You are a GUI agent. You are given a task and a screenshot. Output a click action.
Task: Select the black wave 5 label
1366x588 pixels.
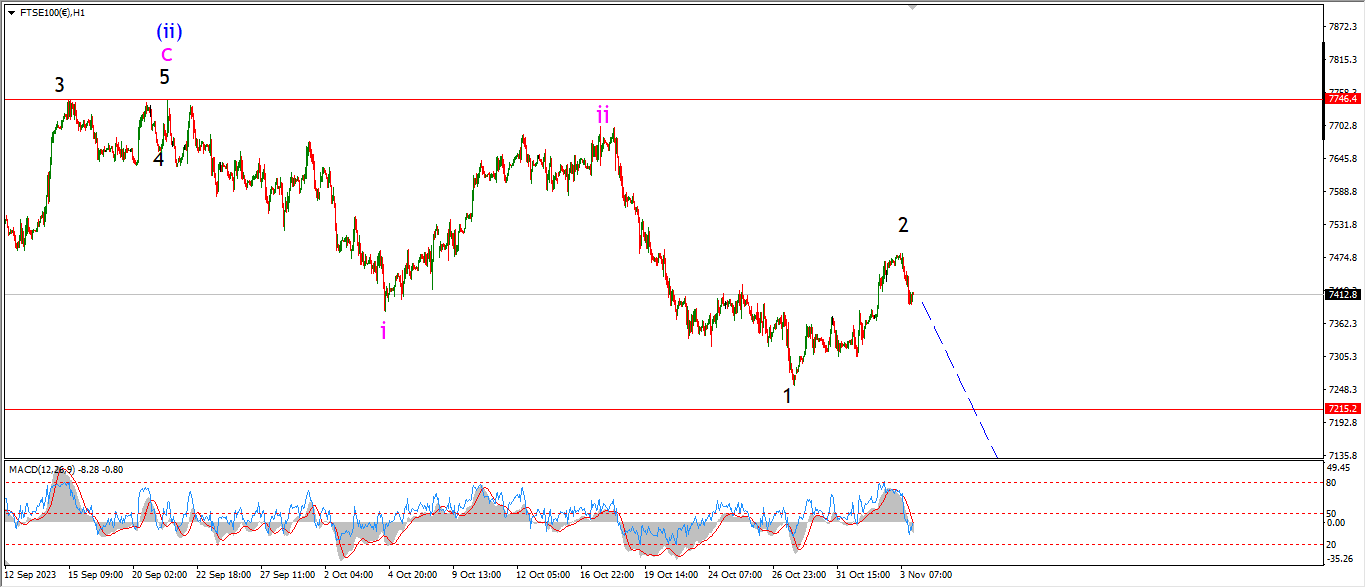[165, 77]
